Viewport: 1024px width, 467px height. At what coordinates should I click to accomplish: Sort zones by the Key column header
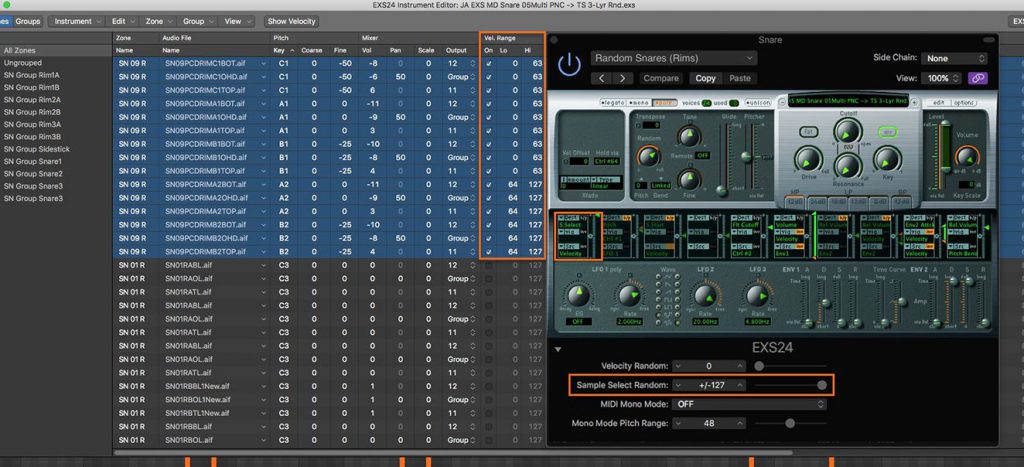pyautogui.click(x=282, y=50)
